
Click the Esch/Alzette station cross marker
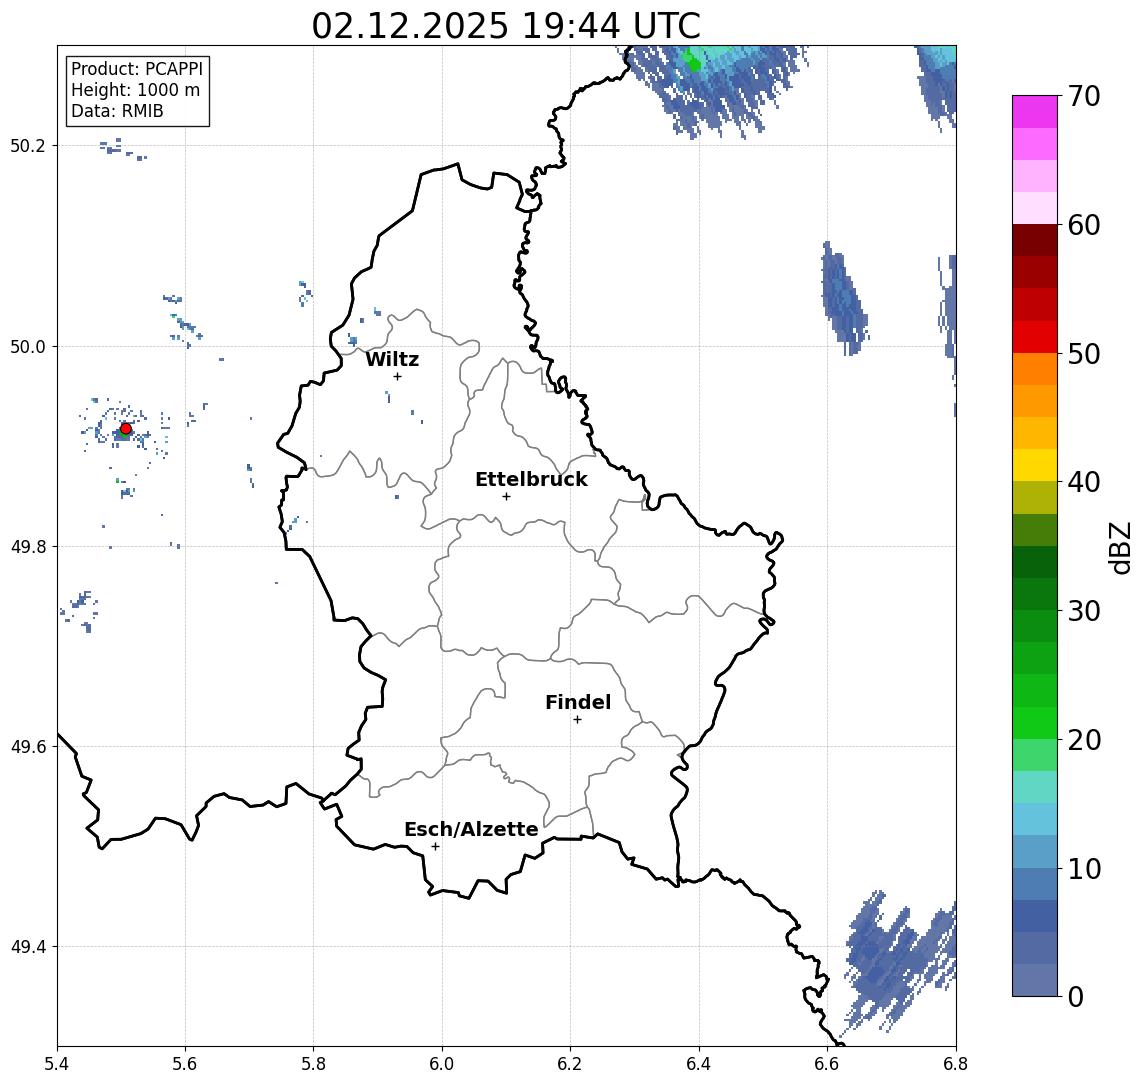(435, 847)
